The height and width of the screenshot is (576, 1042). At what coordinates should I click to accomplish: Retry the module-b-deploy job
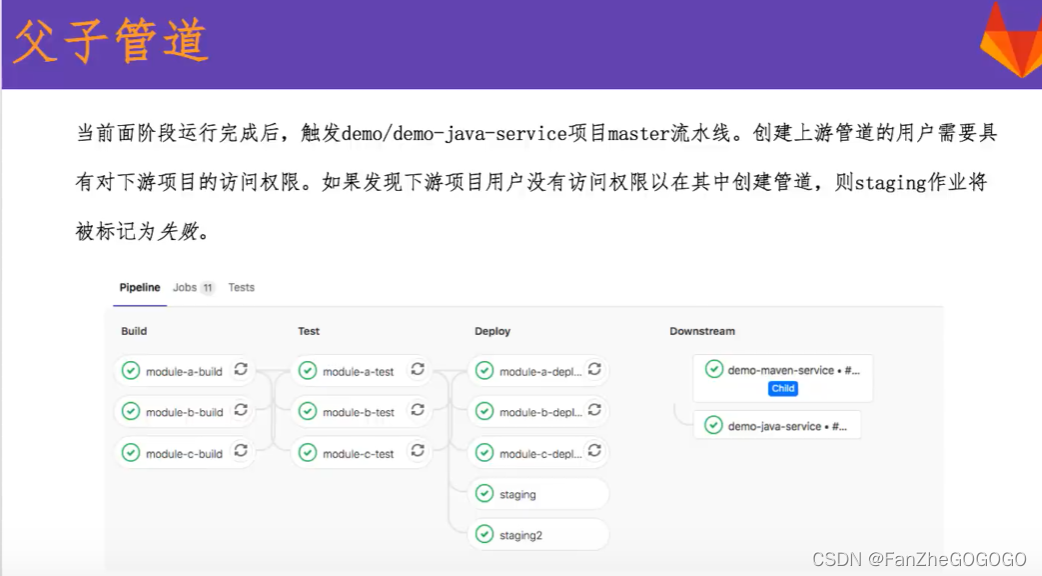point(595,411)
